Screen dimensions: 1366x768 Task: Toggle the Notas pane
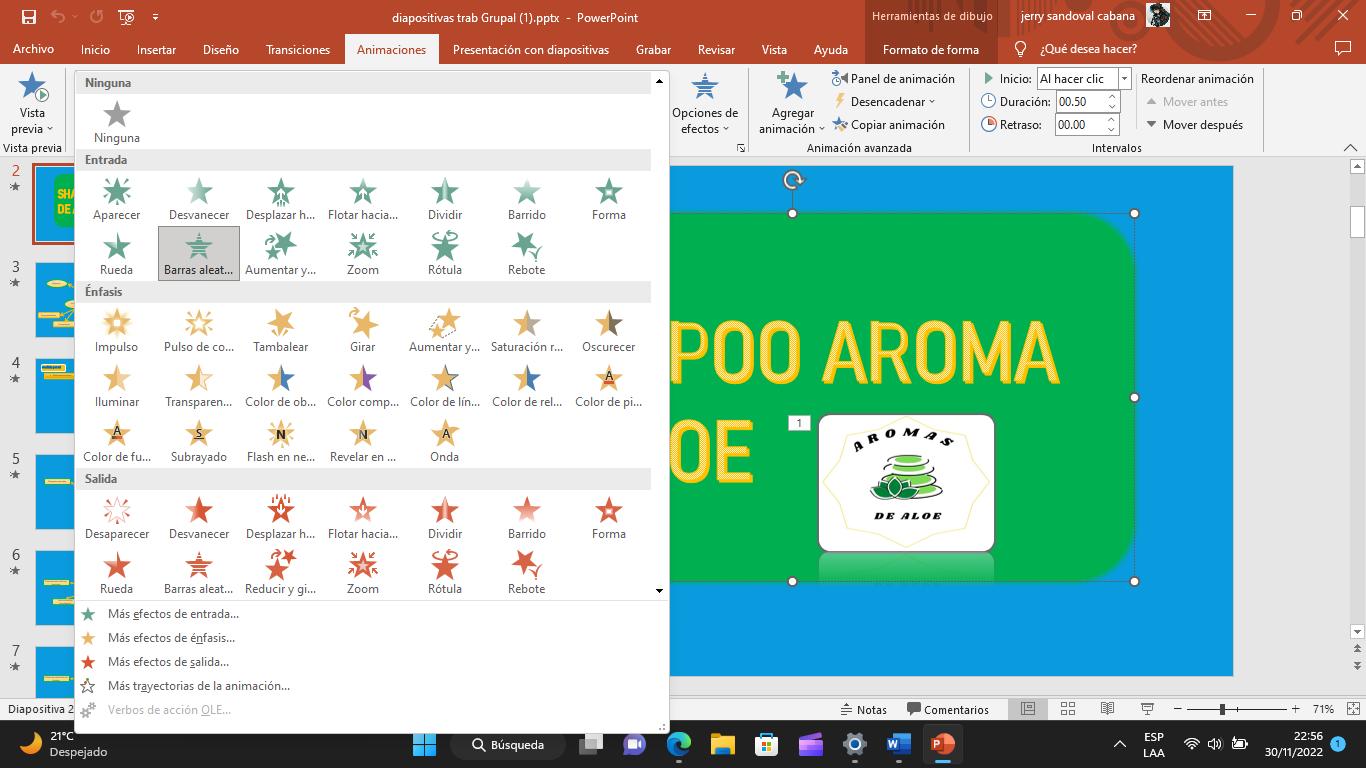coord(863,709)
